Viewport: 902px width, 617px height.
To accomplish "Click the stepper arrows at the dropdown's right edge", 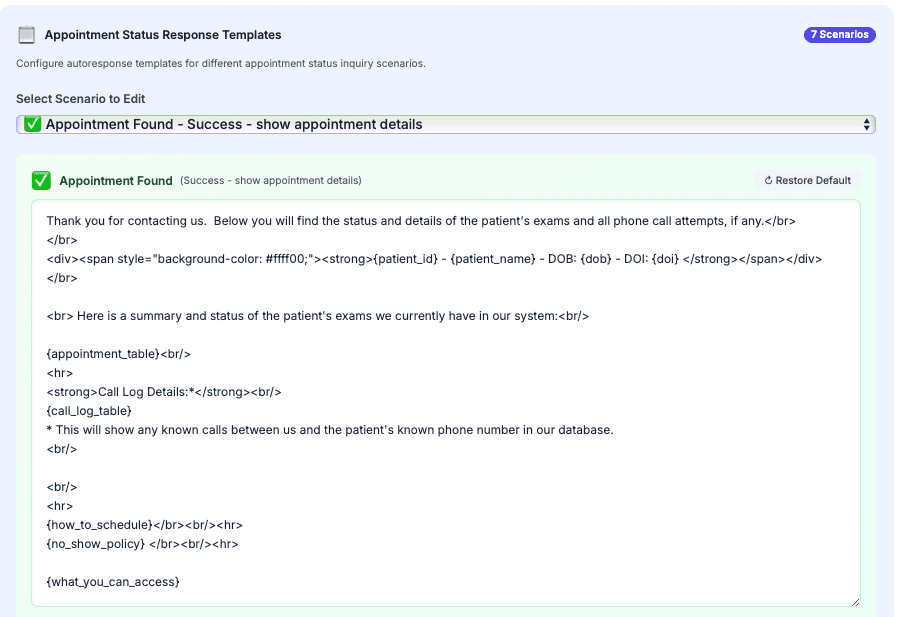I will click(865, 124).
